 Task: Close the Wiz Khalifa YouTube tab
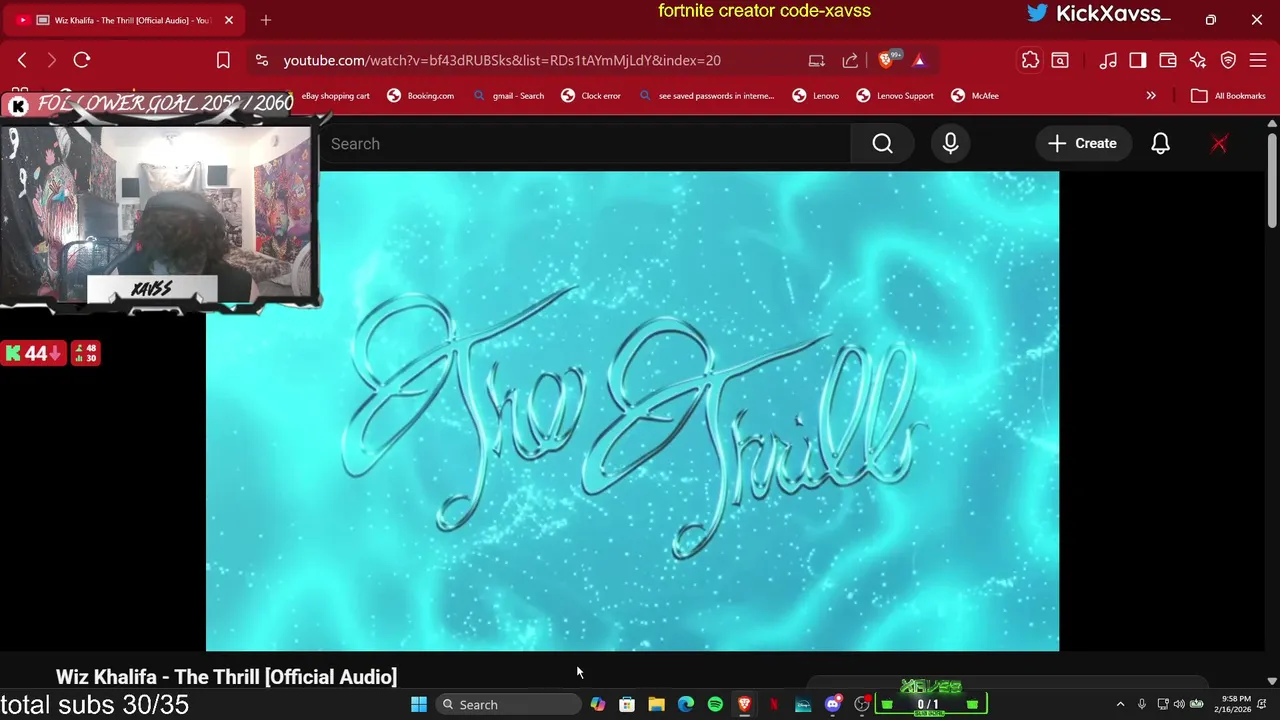(x=229, y=20)
